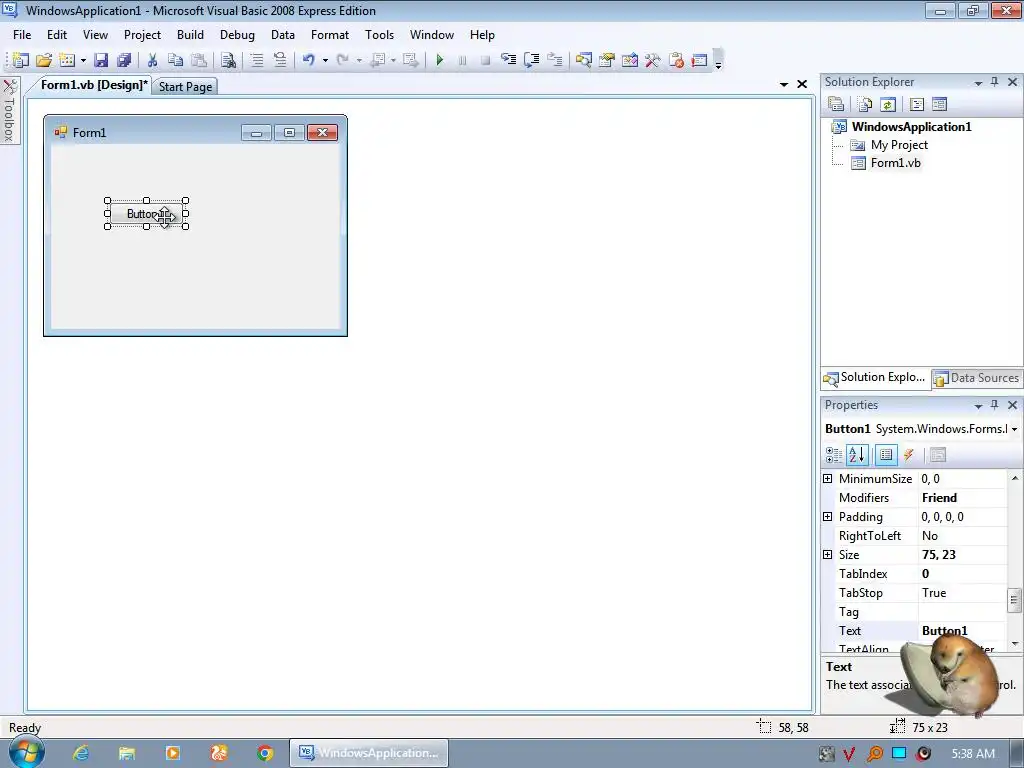Open Internet Explorer from taskbar

point(81,753)
